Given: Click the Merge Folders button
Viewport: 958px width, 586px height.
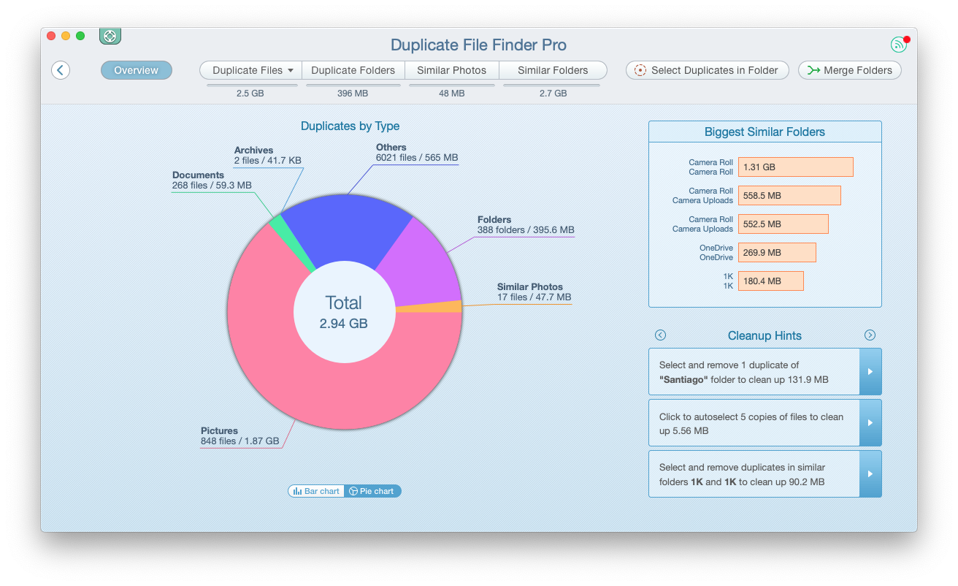Looking at the screenshot, I should click(850, 70).
